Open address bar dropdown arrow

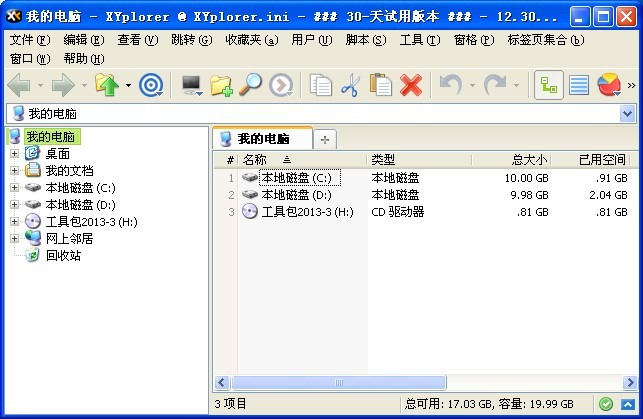pyautogui.click(x=627, y=114)
